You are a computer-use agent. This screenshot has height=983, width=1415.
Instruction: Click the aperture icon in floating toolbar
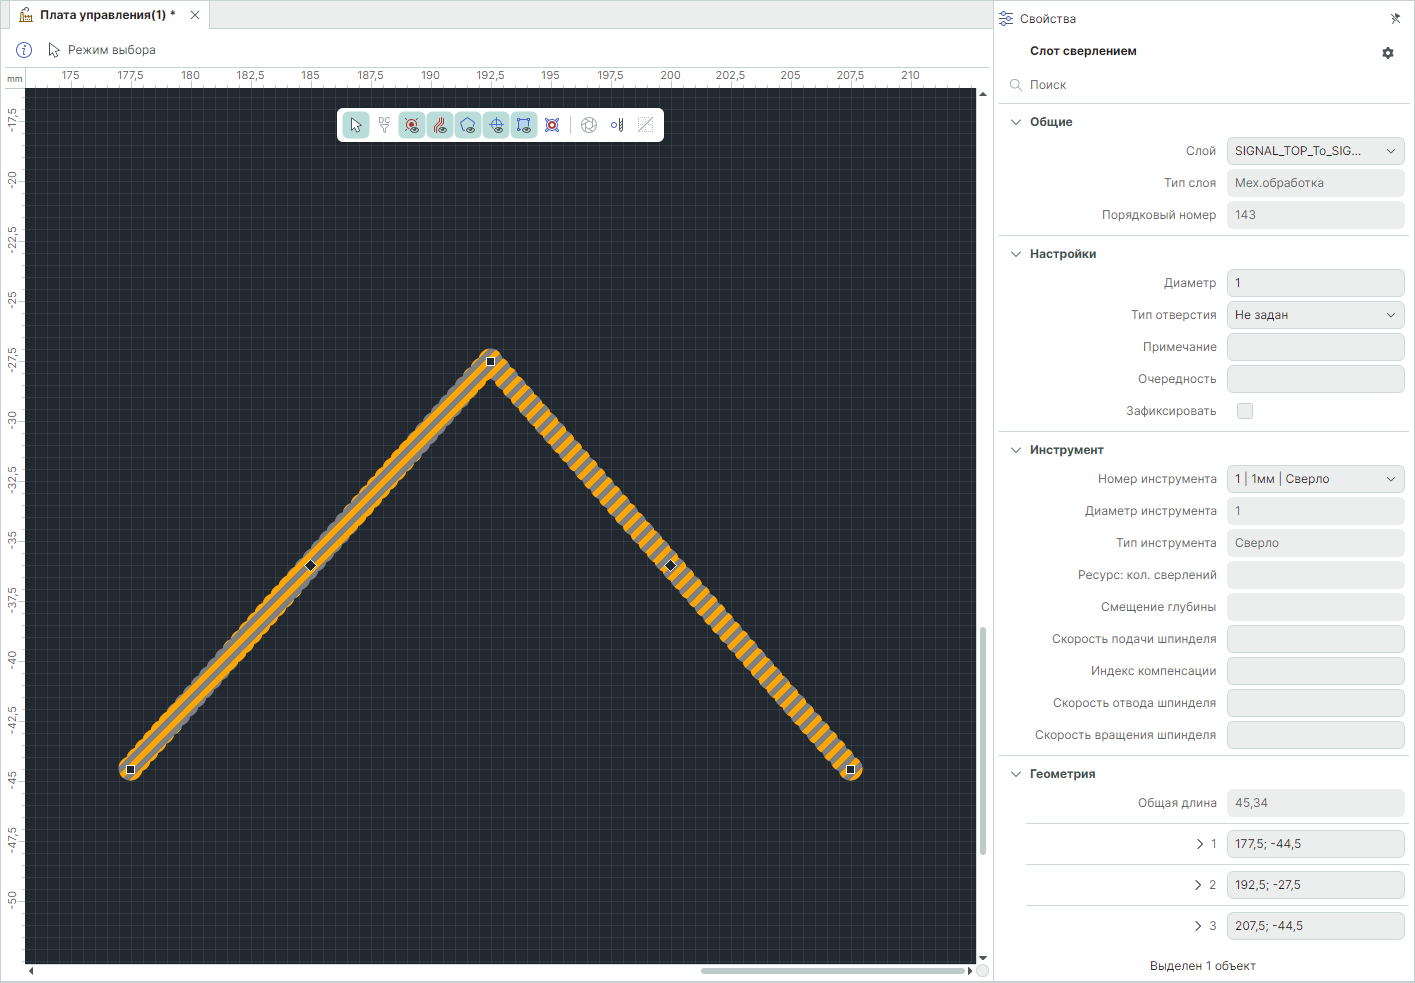[x=589, y=125]
